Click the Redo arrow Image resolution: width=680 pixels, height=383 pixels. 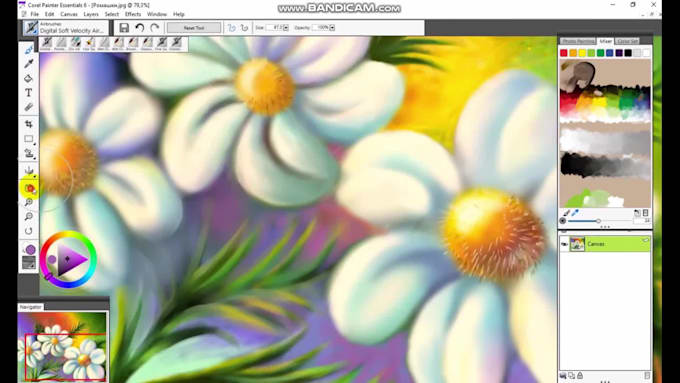(155, 28)
